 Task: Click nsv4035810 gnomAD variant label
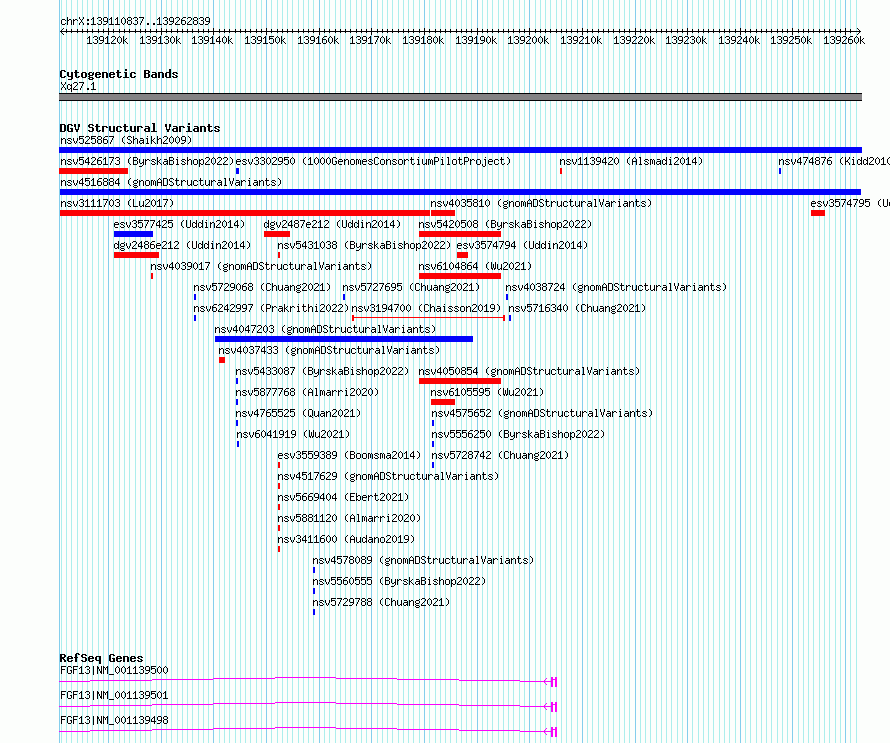point(541,203)
